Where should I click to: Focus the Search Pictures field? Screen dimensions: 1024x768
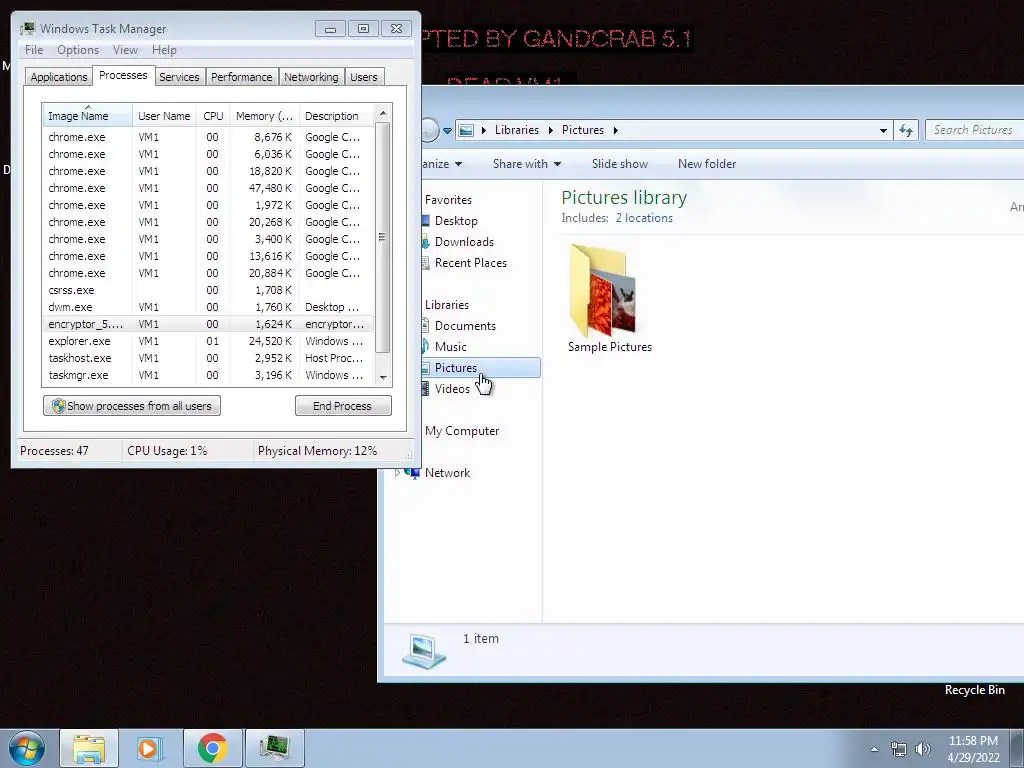click(974, 130)
